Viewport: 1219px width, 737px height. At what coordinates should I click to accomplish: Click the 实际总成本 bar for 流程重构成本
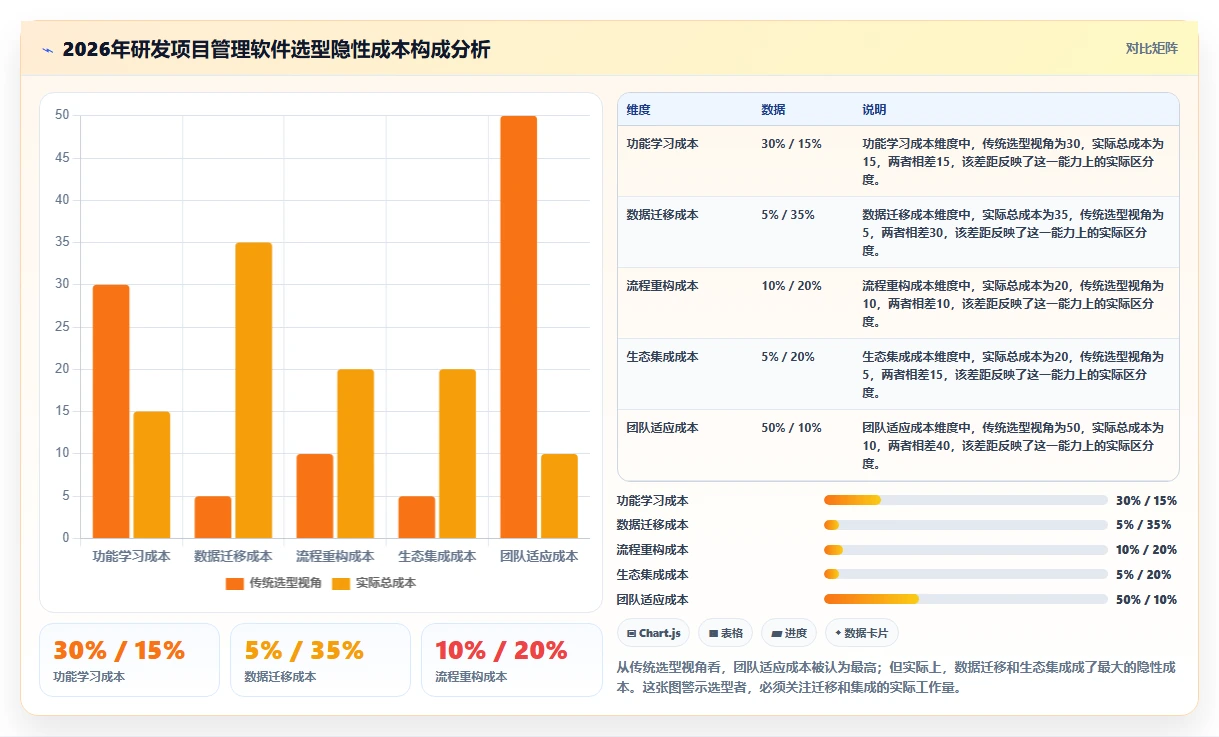click(x=356, y=454)
